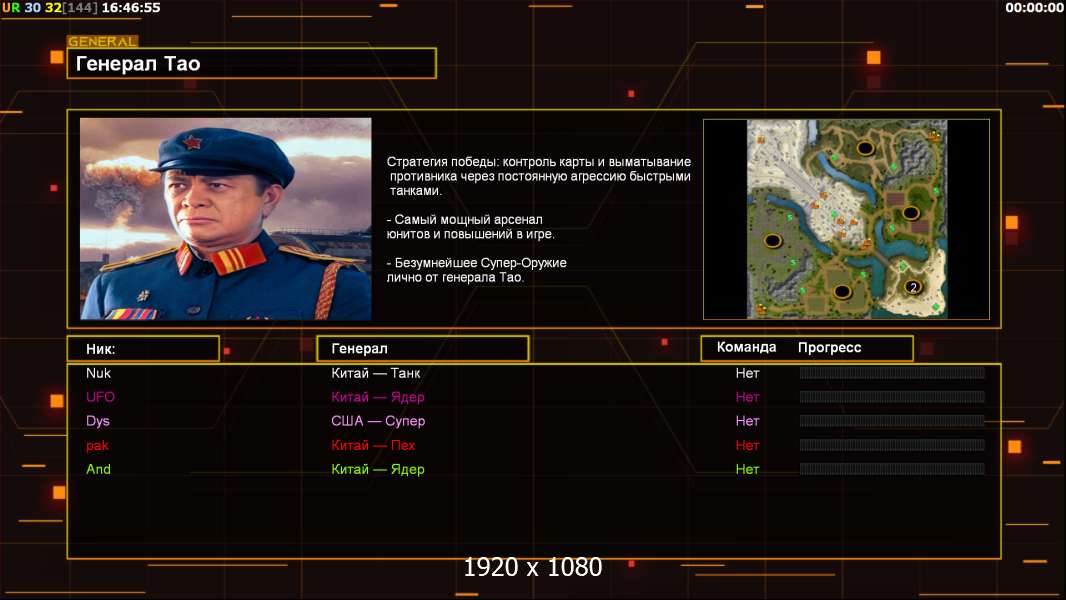The image size is (1066, 600).
Task: Select player nickname UFO
Action: pos(101,397)
